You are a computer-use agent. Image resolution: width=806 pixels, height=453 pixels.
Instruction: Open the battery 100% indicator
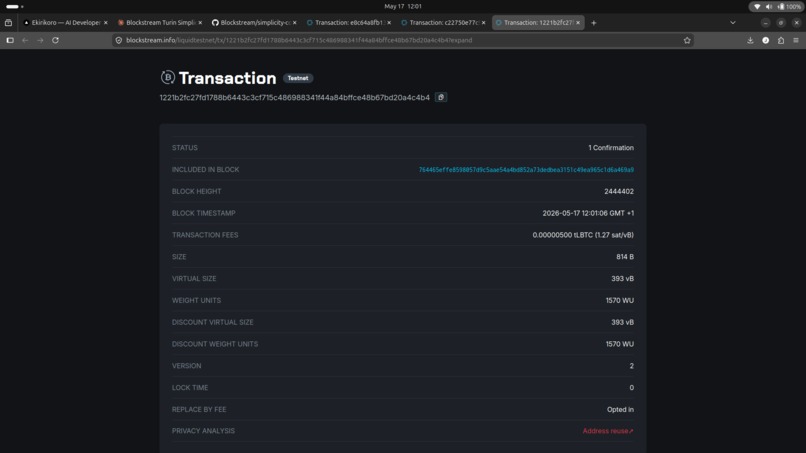pos(789,7)
